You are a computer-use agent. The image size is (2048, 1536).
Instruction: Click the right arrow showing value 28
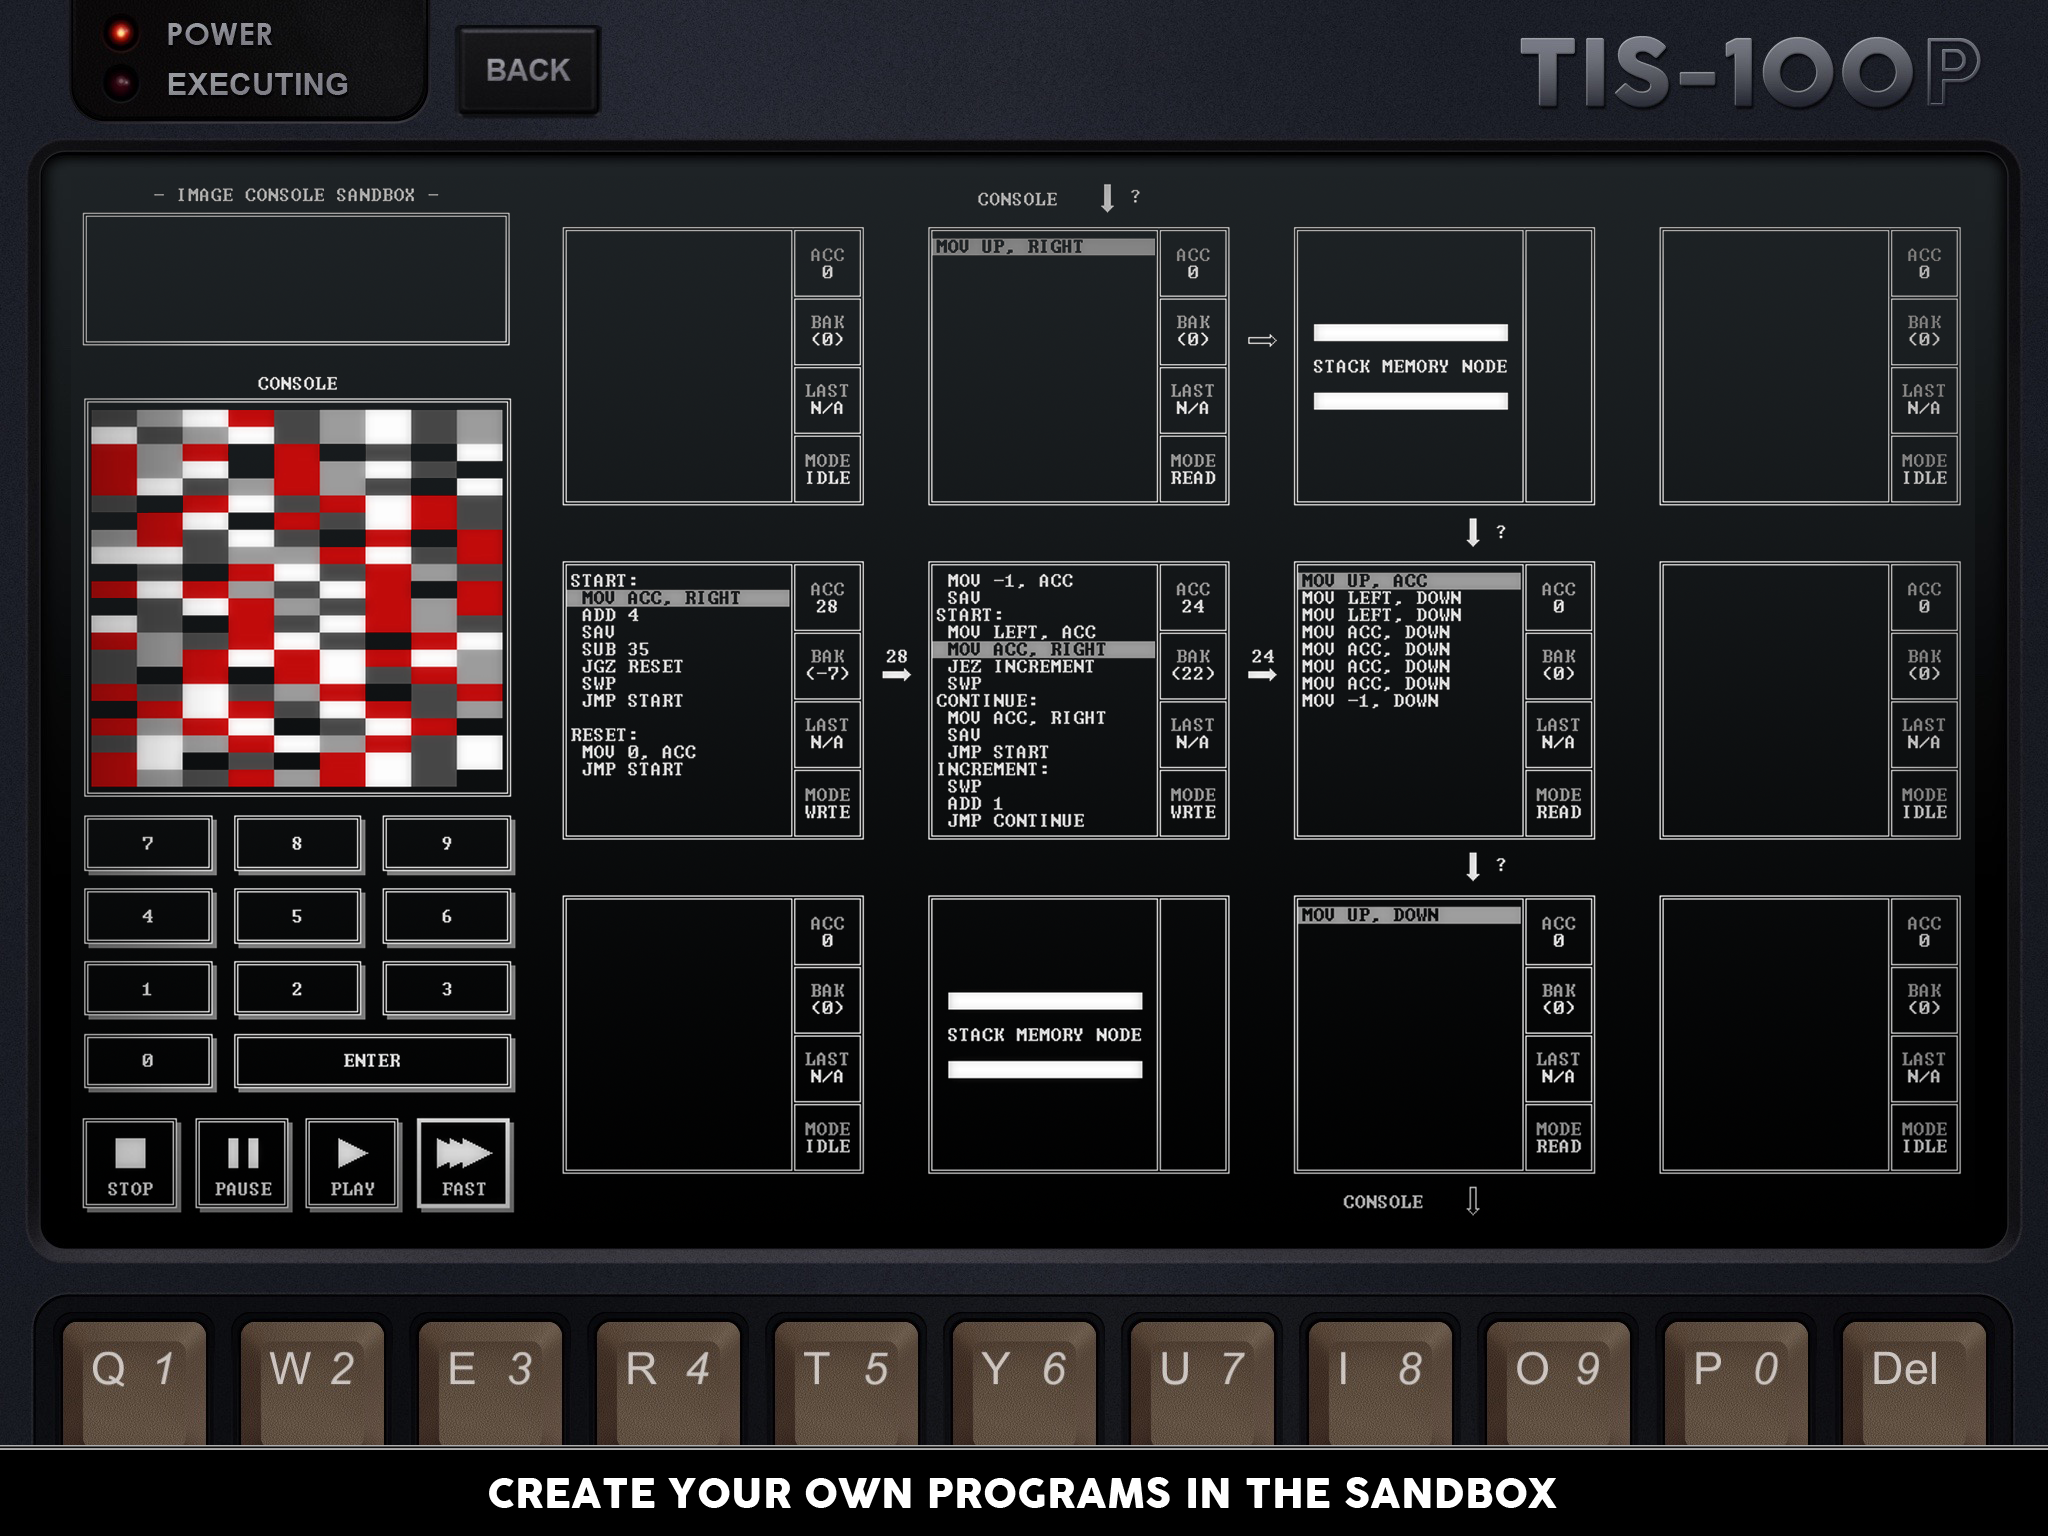coord(896,674)
